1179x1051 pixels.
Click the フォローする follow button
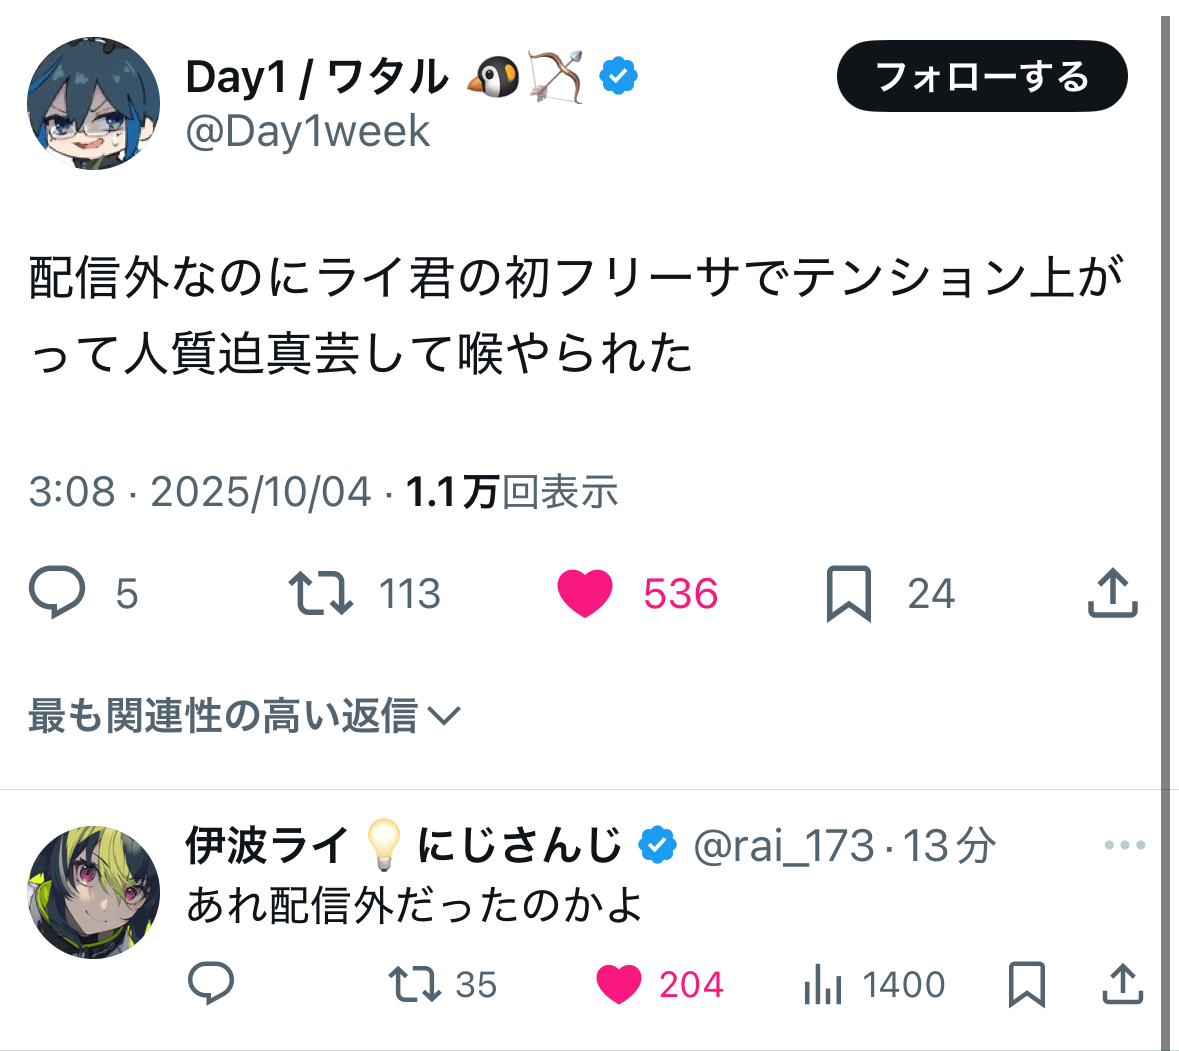pyautogui.click(x=981, y=77)
